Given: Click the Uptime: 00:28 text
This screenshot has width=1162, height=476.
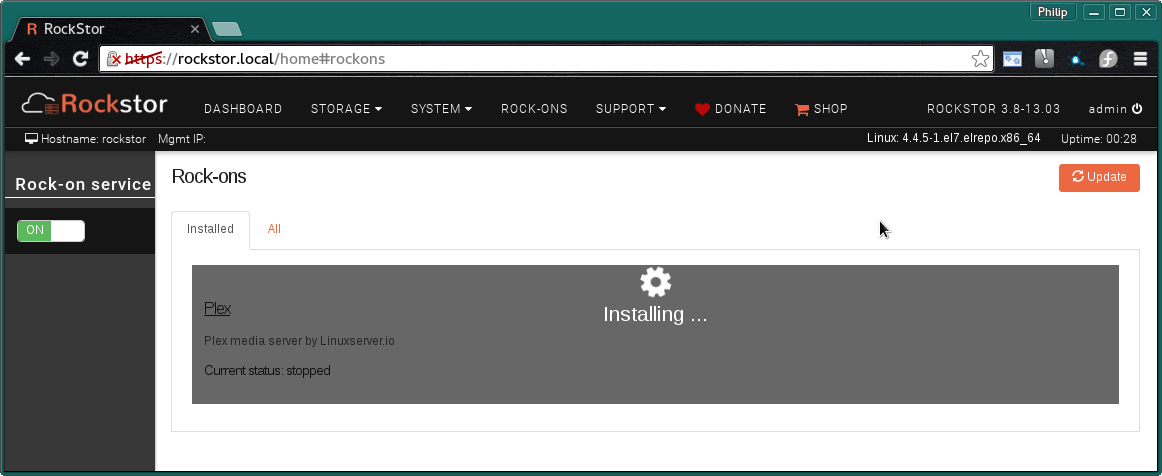Looking at the screenshot, I should [x=1099, y=139].
